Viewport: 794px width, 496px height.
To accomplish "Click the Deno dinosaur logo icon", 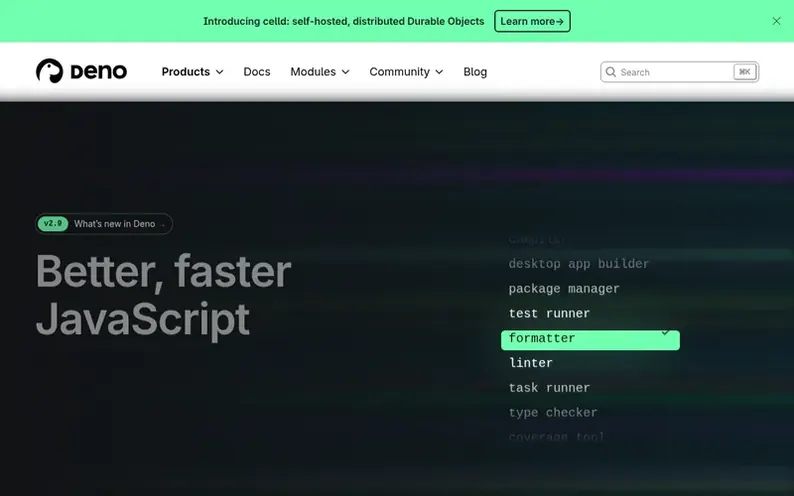I will pyautogui.click(x=49, y=71).
